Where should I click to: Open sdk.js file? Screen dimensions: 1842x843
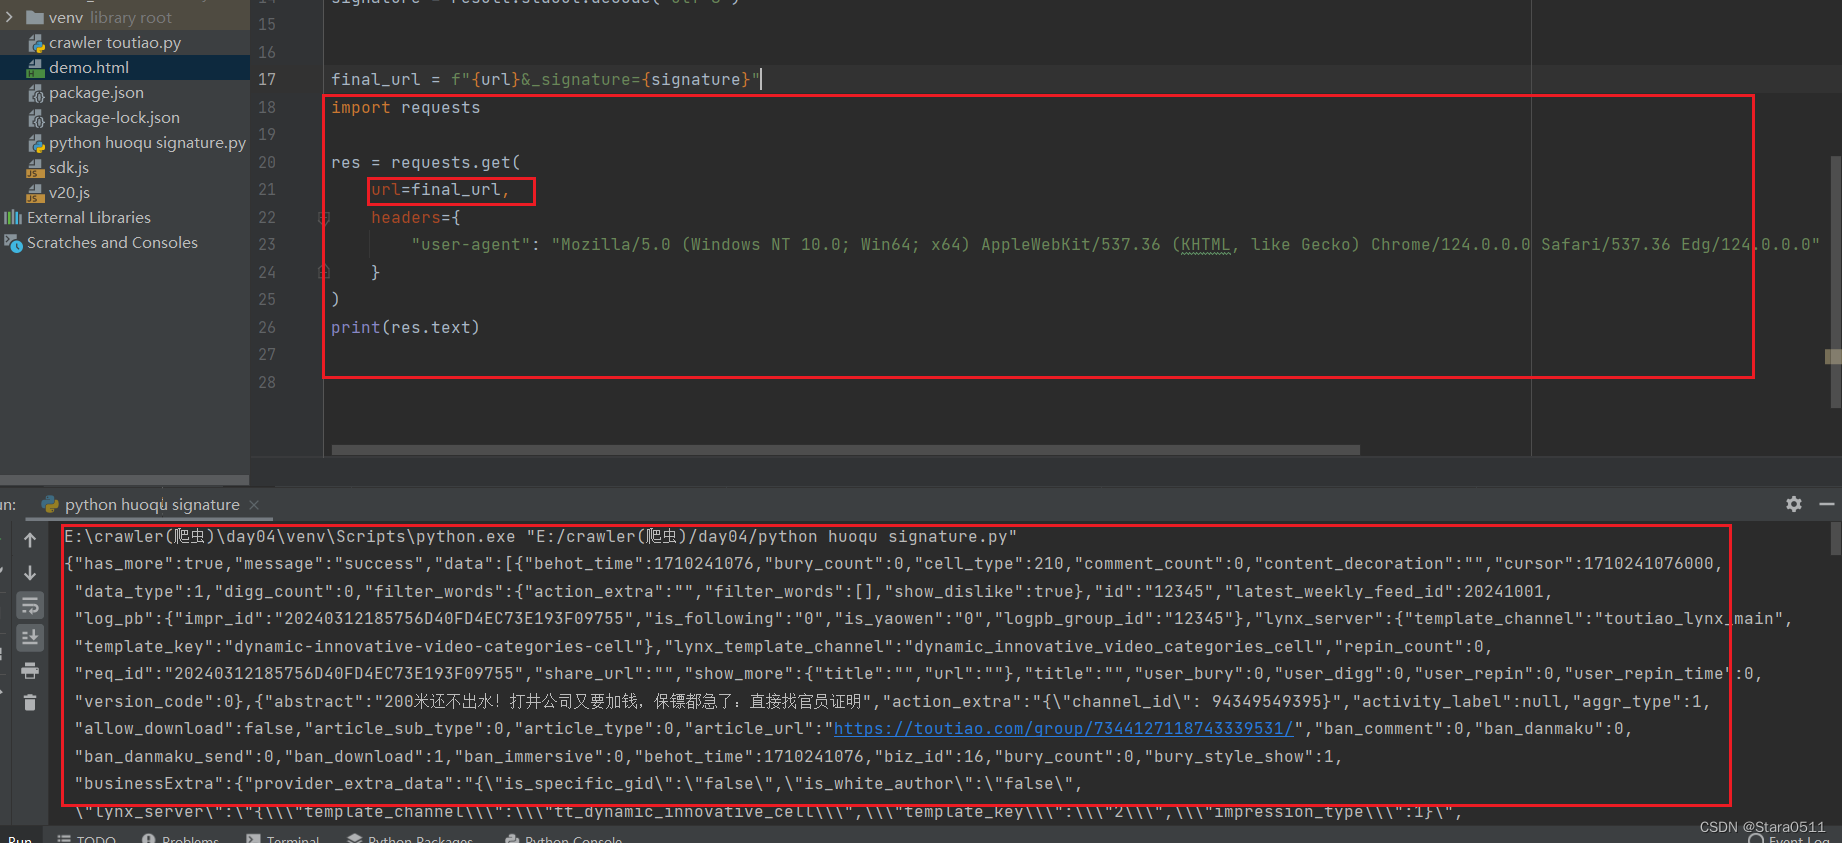pyautogui.click(x=69, y=167)
